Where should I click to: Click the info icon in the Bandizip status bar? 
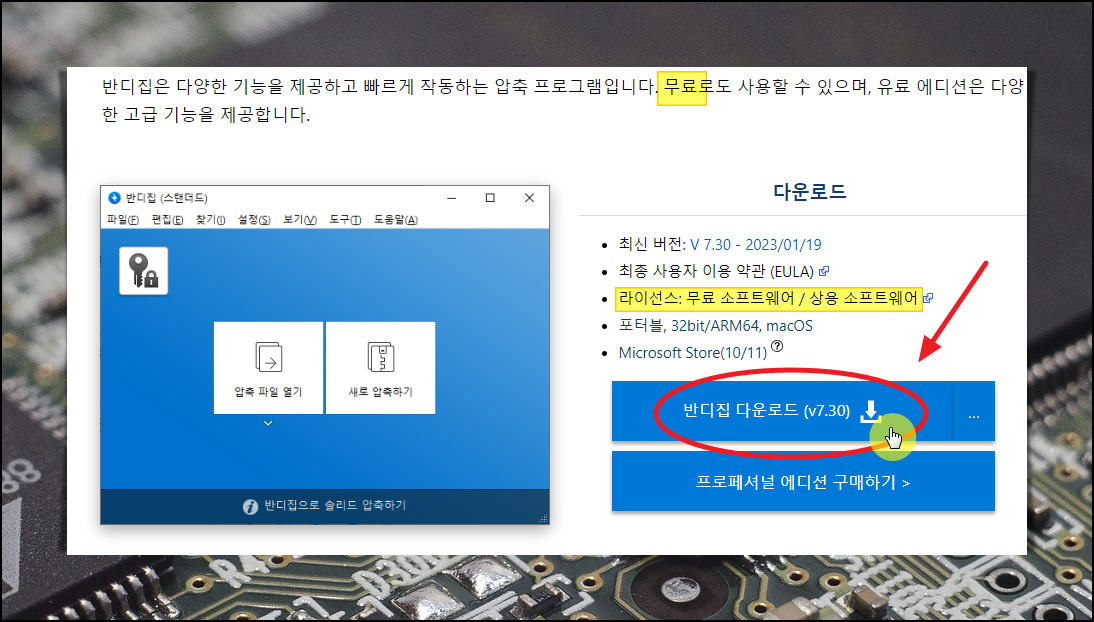click(x=250, y=507)
